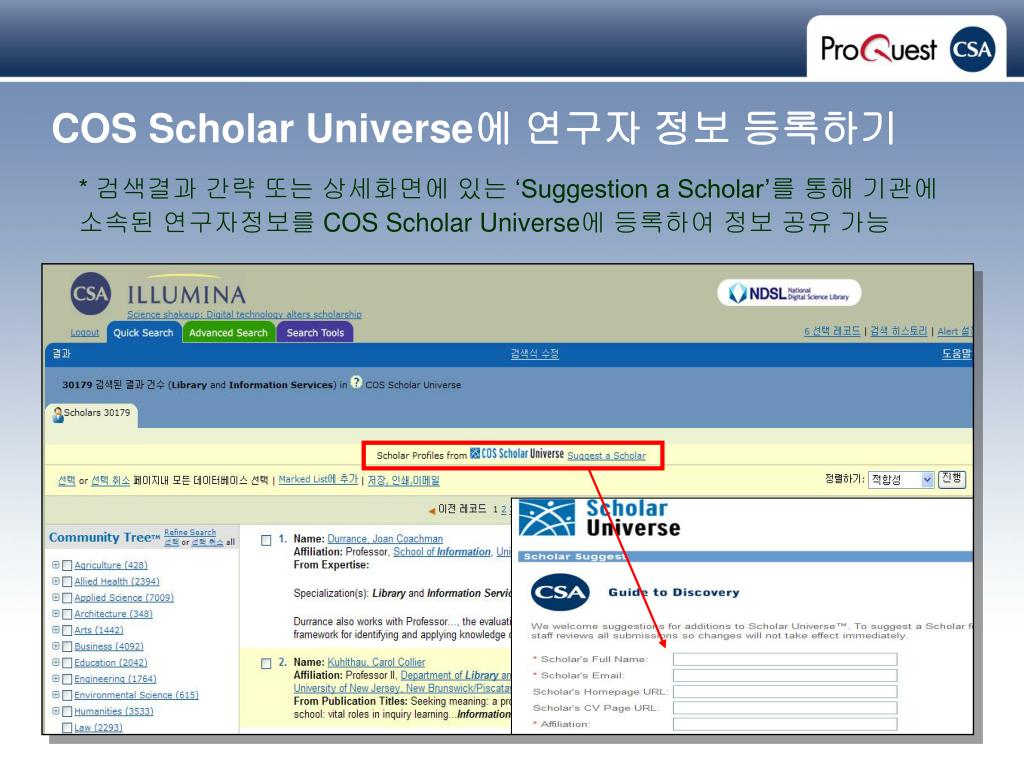The image size is (1024, 768).
Task: Click the Affiliation input field
Action: tap(785, 724)
